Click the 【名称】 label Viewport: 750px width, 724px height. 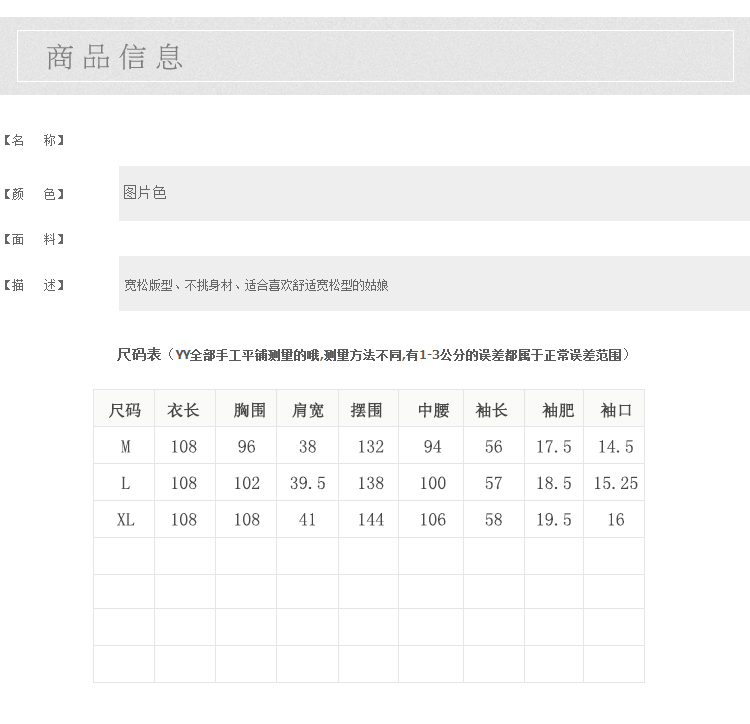(x=34, y=140)
